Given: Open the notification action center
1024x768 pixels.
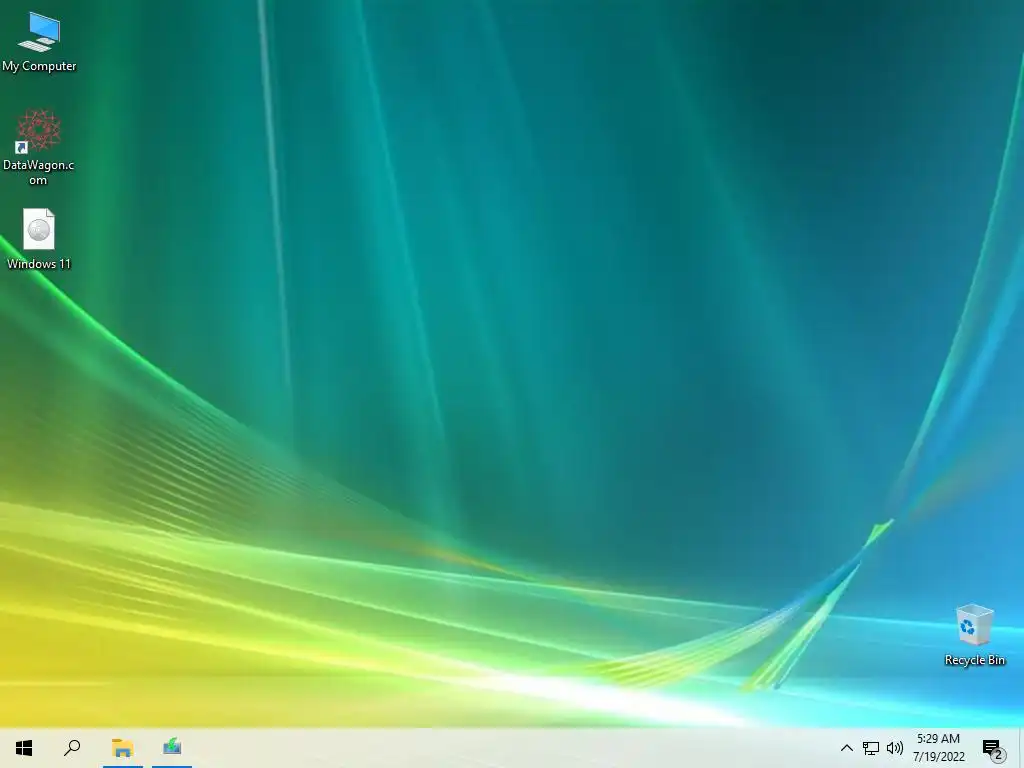Looking at the screenshot, I should (993, 748).
